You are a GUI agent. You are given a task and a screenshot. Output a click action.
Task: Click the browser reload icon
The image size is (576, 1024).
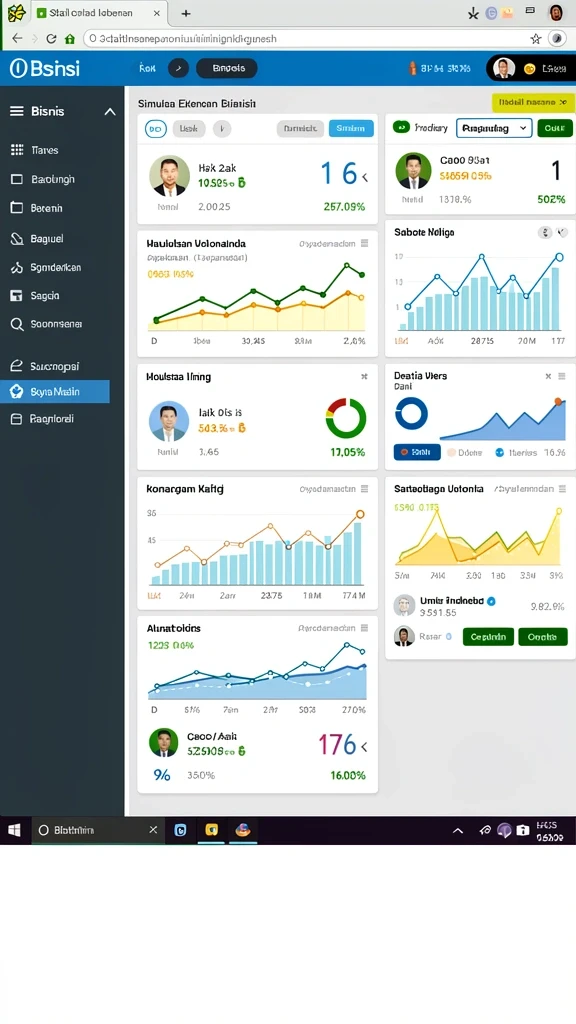(51, 39)
